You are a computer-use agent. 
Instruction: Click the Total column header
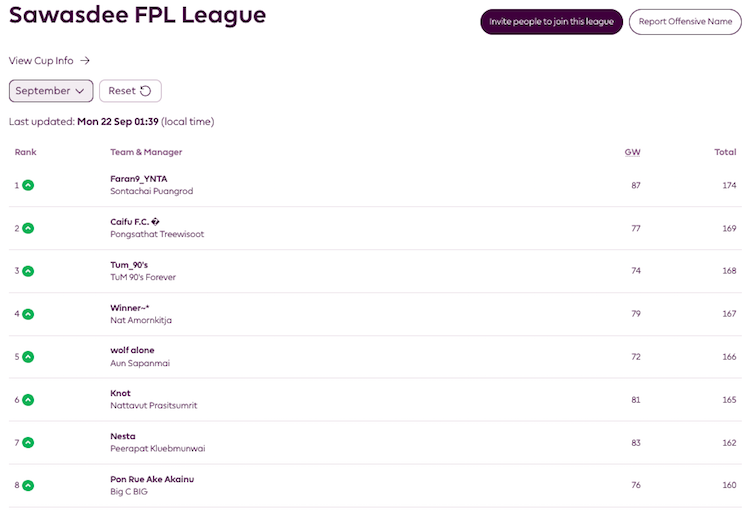pos(725,152)
